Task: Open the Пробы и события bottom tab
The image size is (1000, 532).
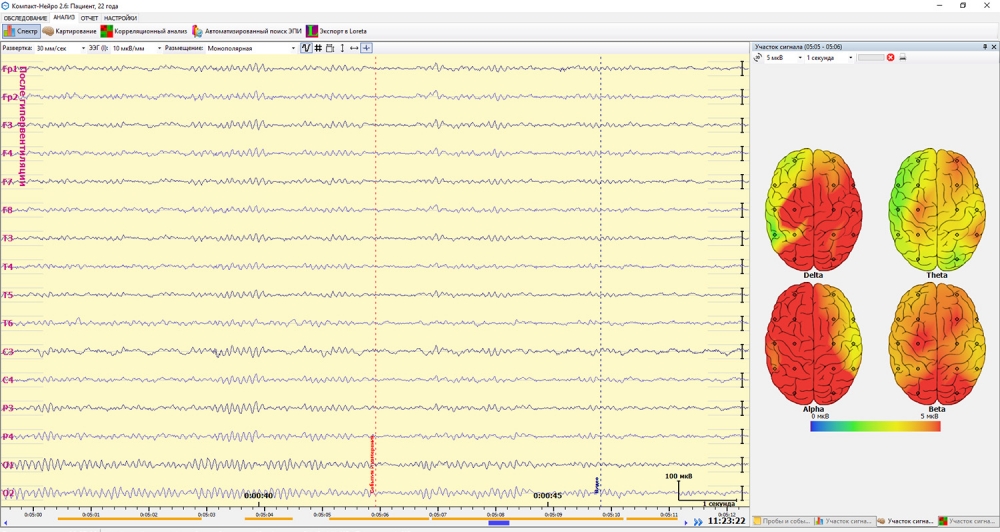Action: 782,521
